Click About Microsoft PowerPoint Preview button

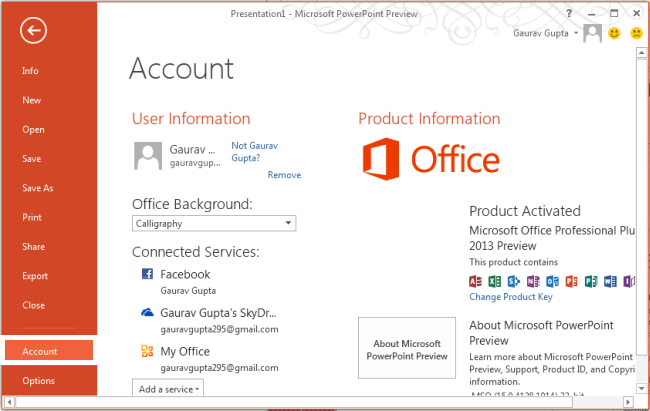pos(407,348)
